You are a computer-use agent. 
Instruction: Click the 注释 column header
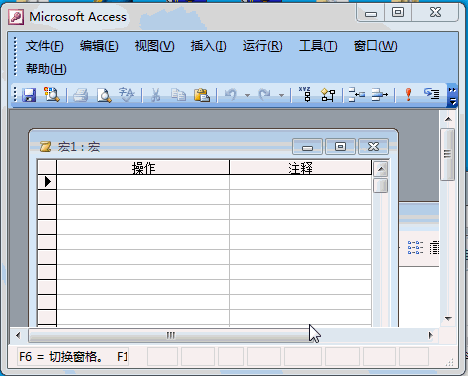(x=300, y=167)
